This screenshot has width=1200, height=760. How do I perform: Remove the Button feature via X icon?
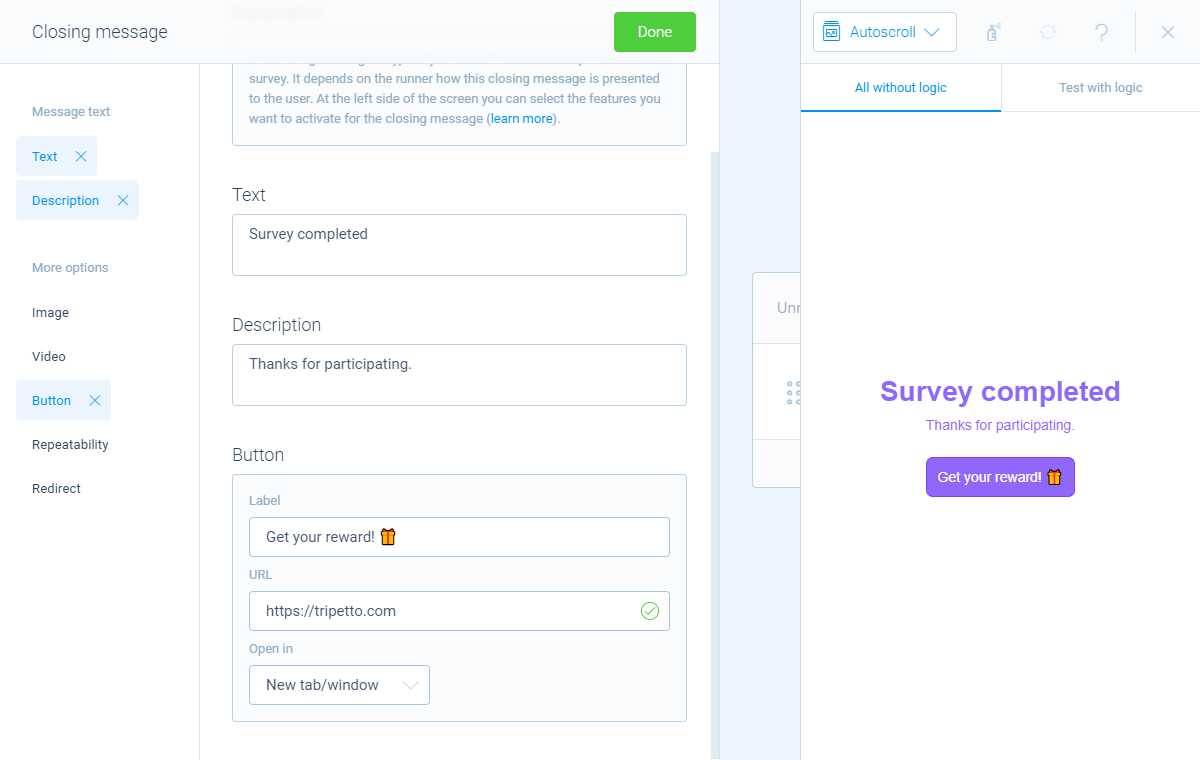click(x=95, y=400)
